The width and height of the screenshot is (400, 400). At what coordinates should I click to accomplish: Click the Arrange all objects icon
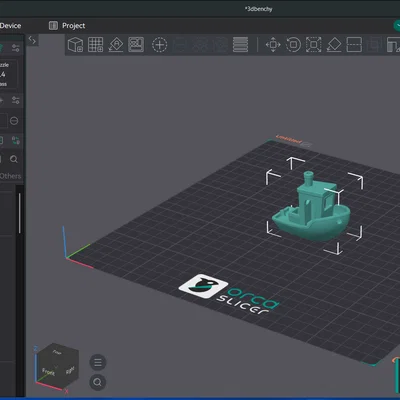coord(136,44)
